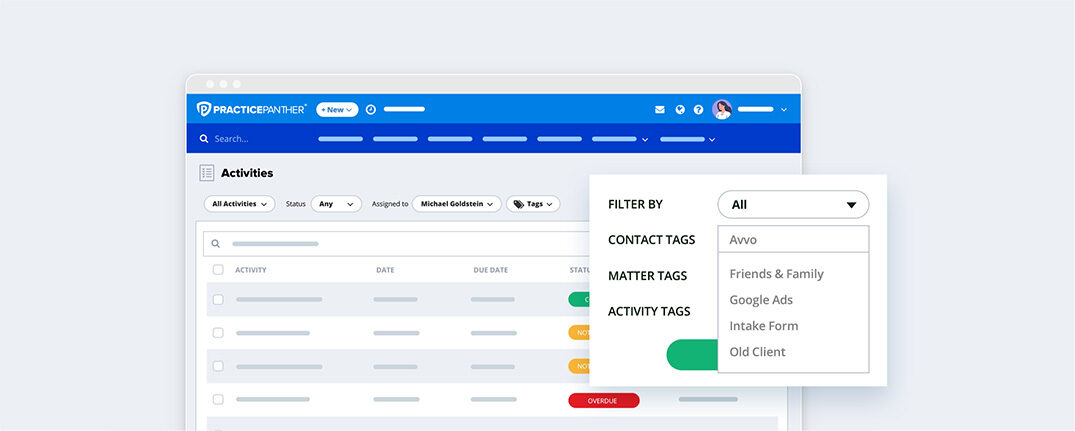Open the help question mark icon
Viewport: 1075px width, 431px height.
tap(699, 110)
